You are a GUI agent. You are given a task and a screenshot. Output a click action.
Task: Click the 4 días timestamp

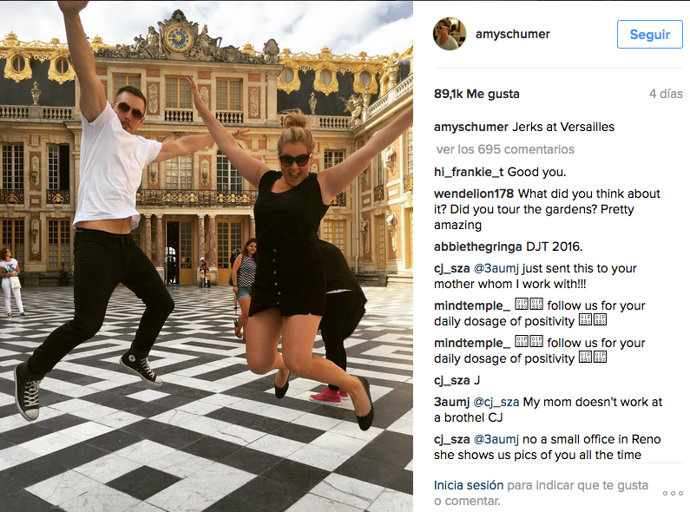tap(666, 94)
